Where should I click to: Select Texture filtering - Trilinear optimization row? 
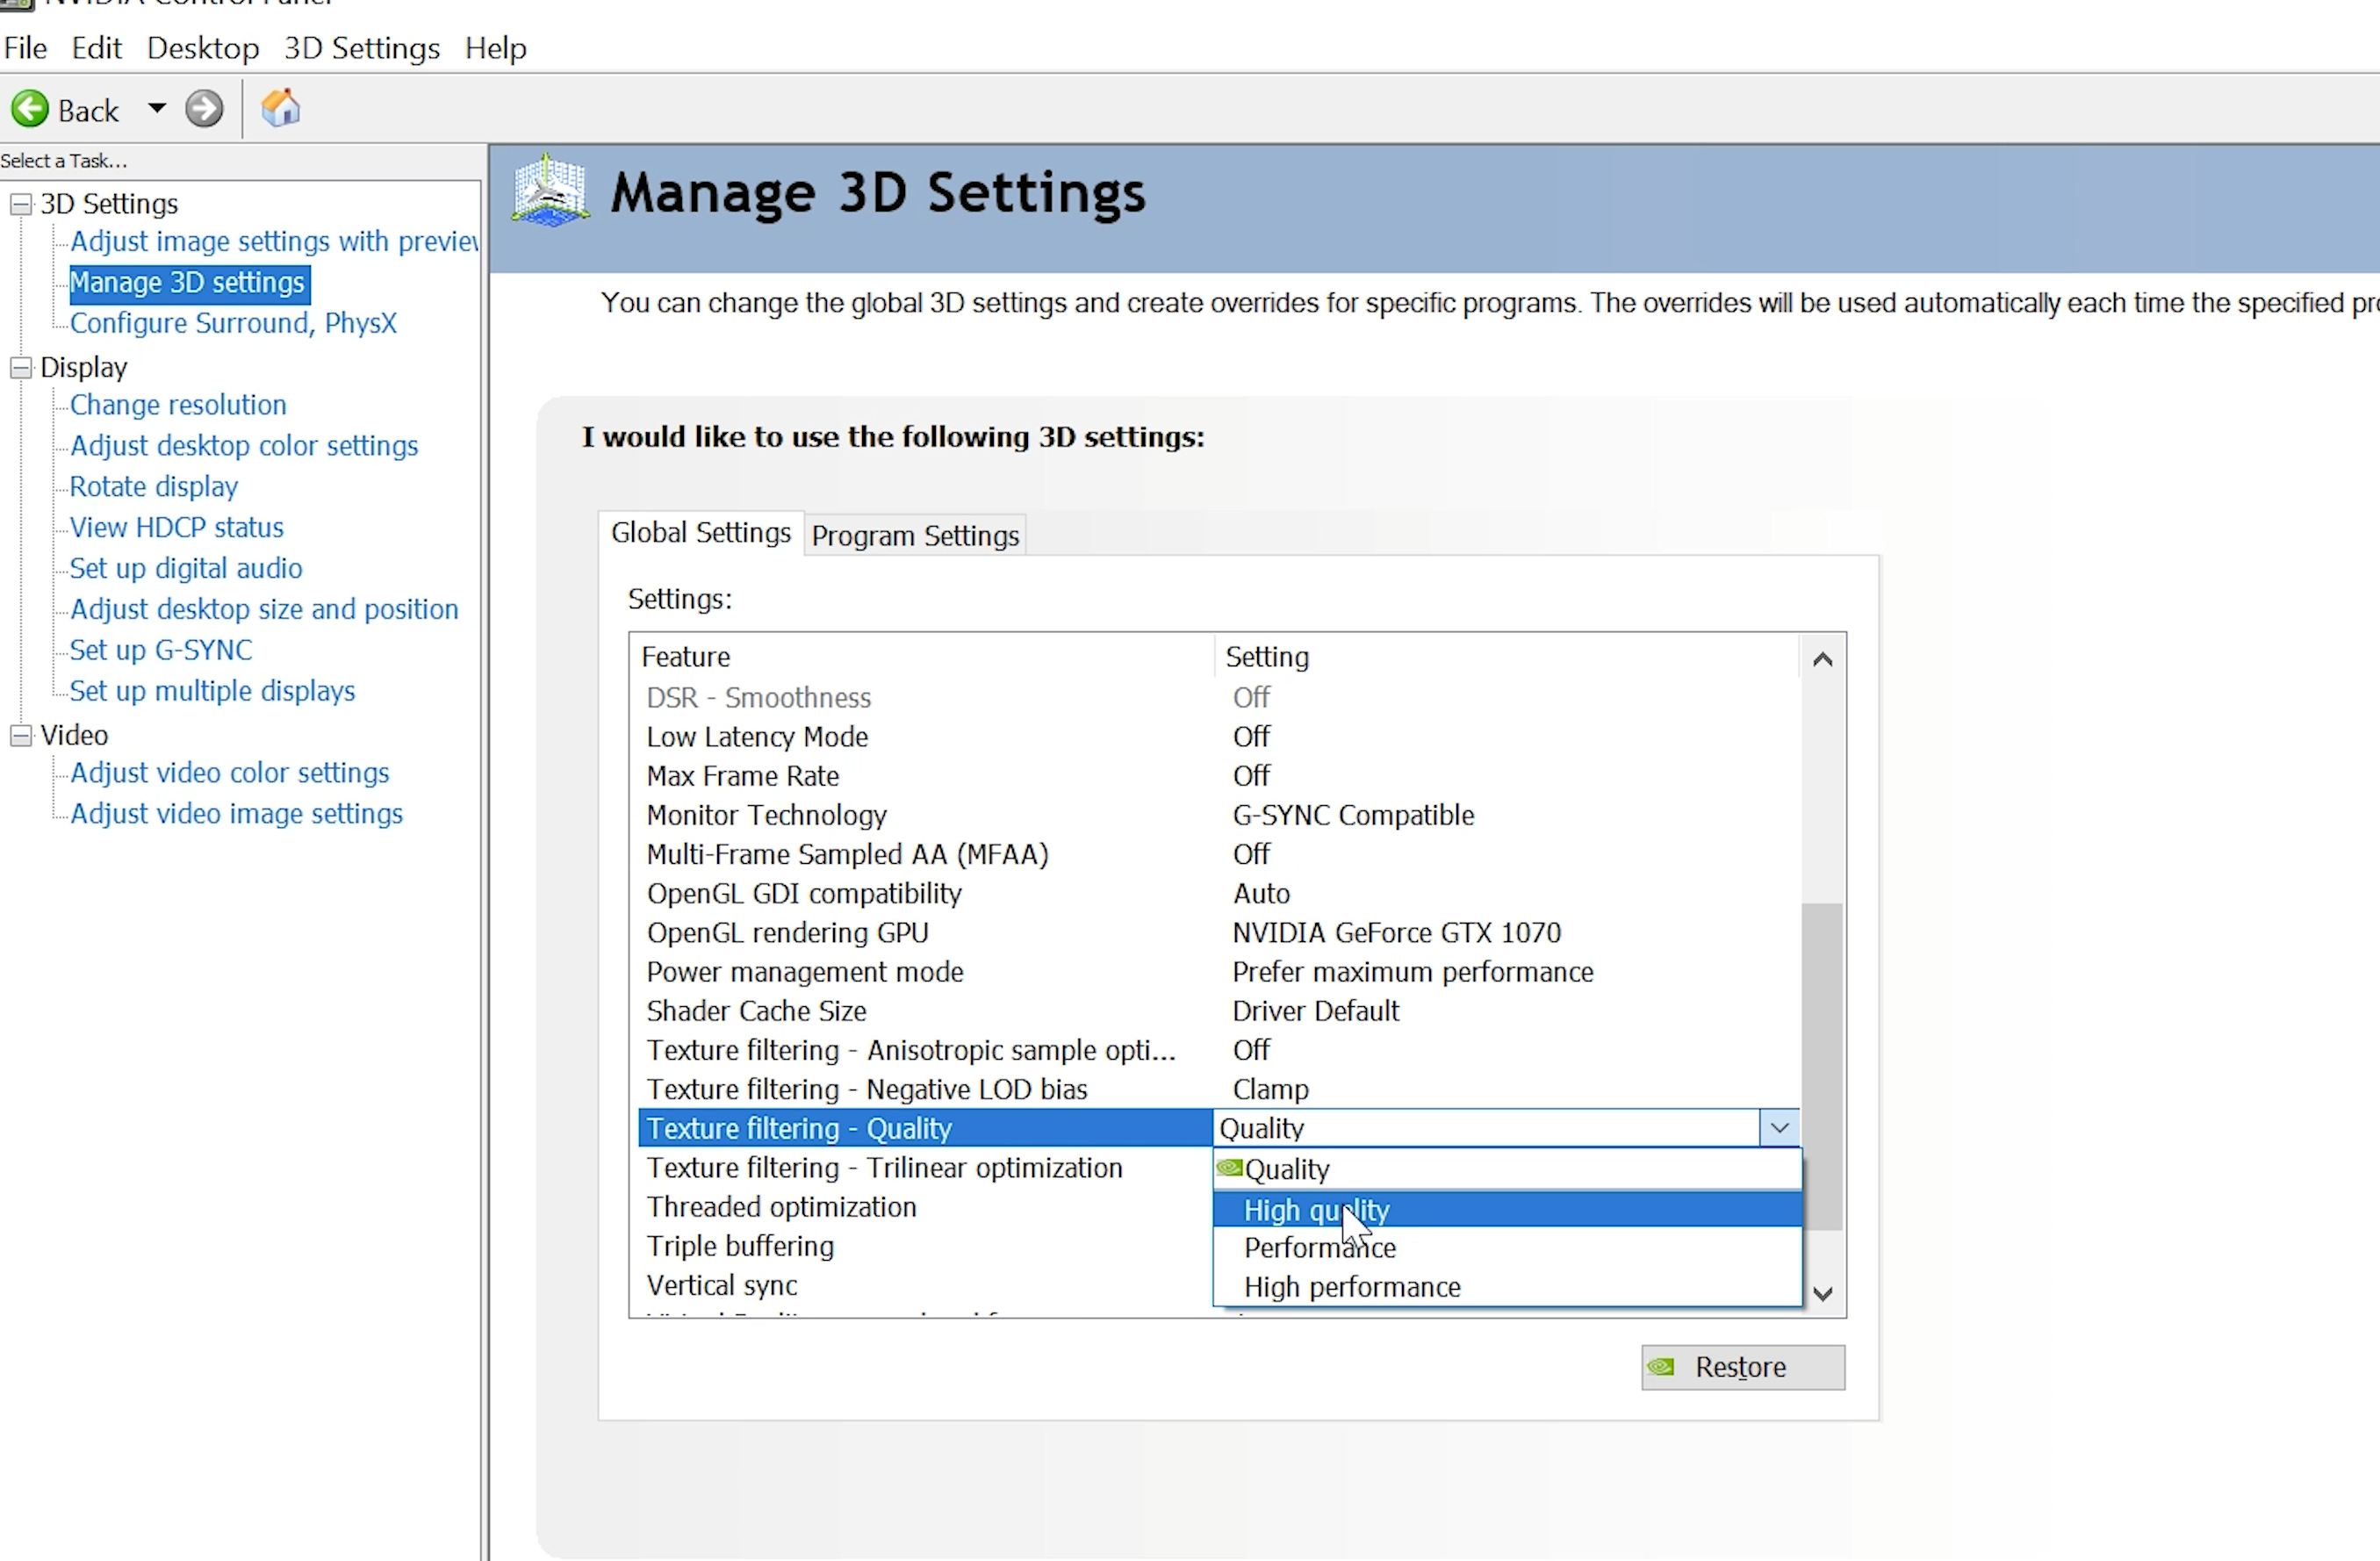point(925,1168)
